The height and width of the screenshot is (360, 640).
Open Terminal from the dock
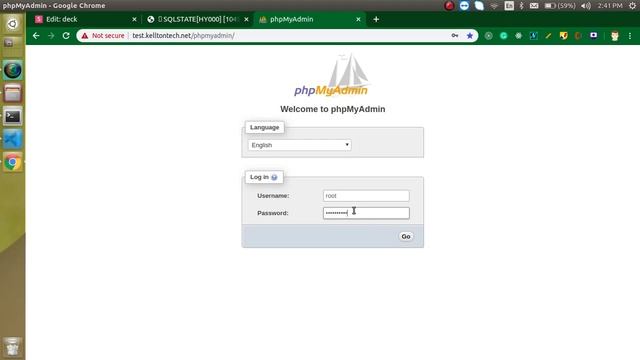[x=13, y=117]
